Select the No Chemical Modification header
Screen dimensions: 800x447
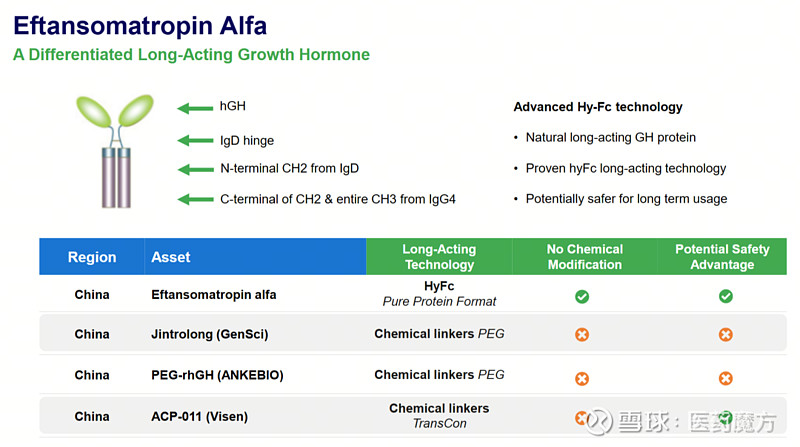pos(585,257)
